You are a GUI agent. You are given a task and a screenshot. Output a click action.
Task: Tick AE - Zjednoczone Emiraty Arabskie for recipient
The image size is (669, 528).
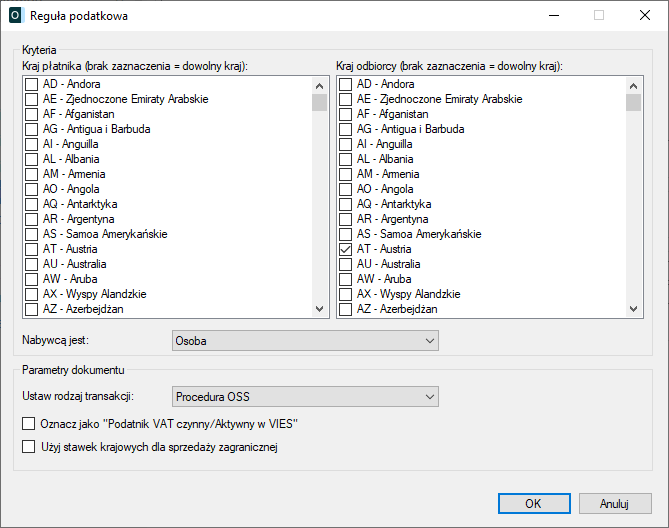click(x=346, y=99)
